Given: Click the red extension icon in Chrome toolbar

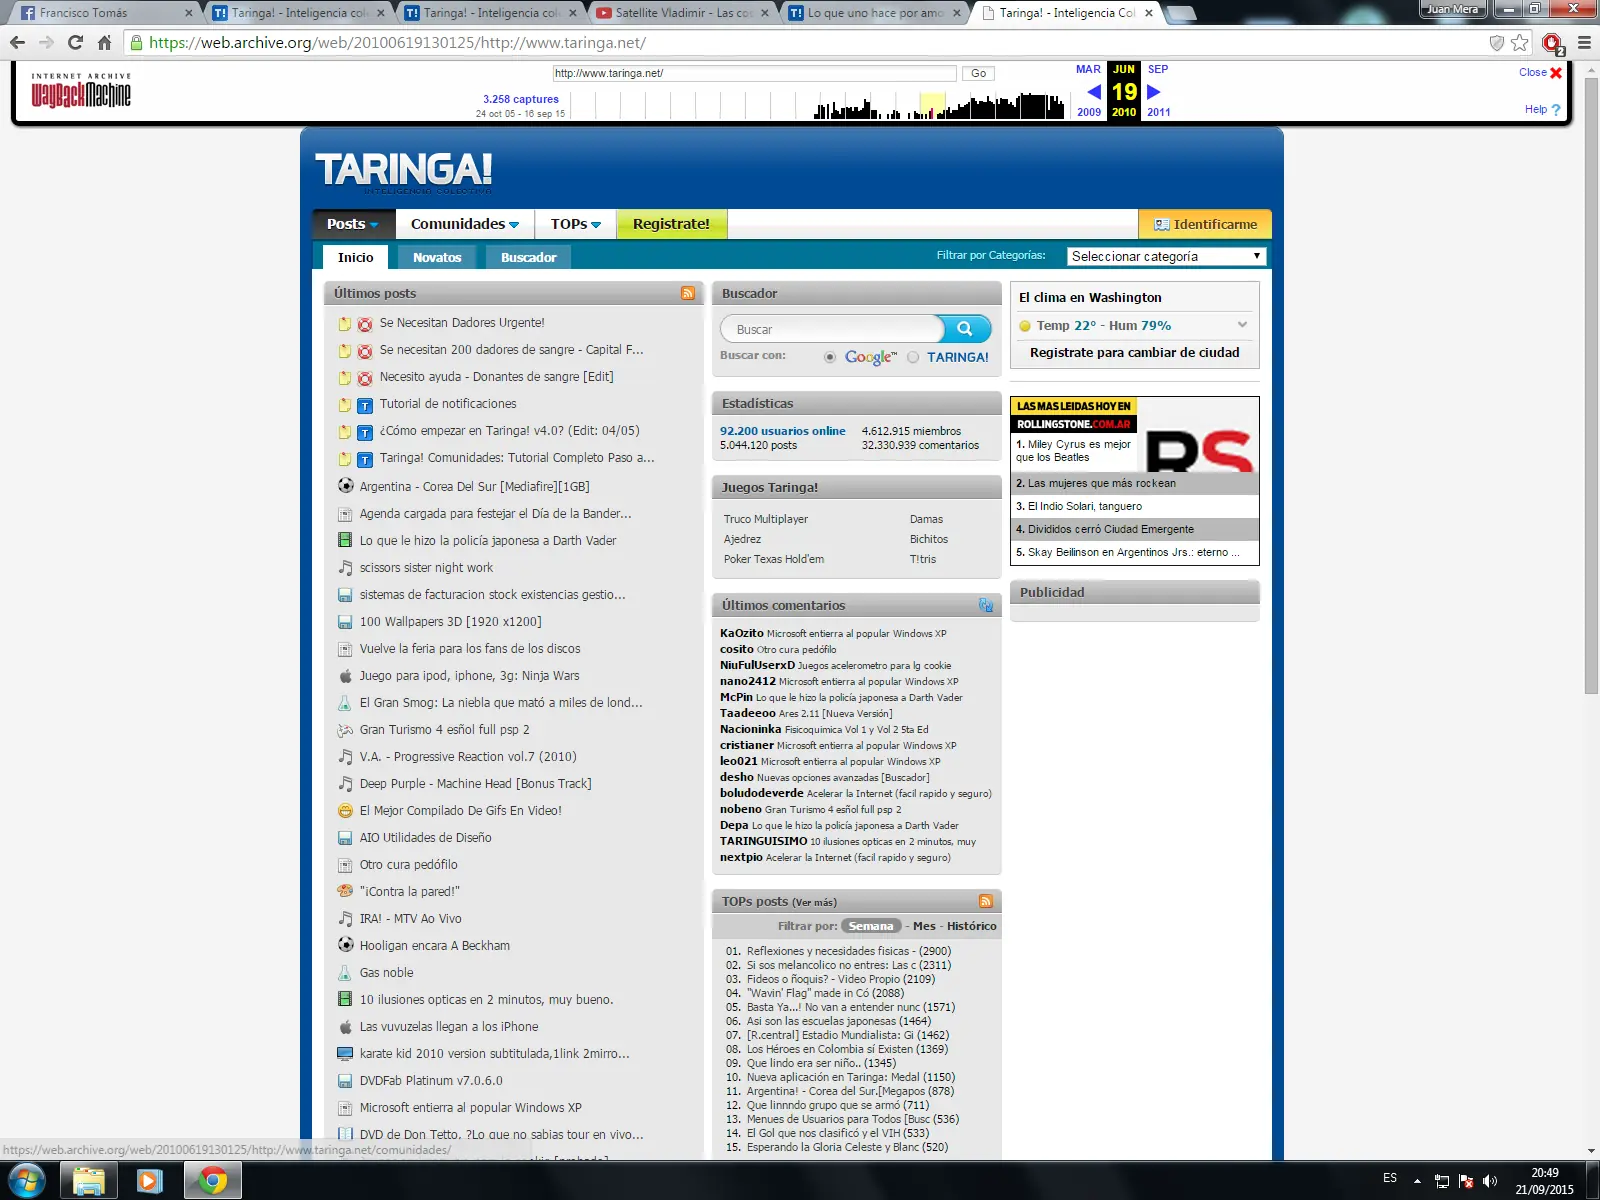Looking at the screenshot, I should (1552, 43).
